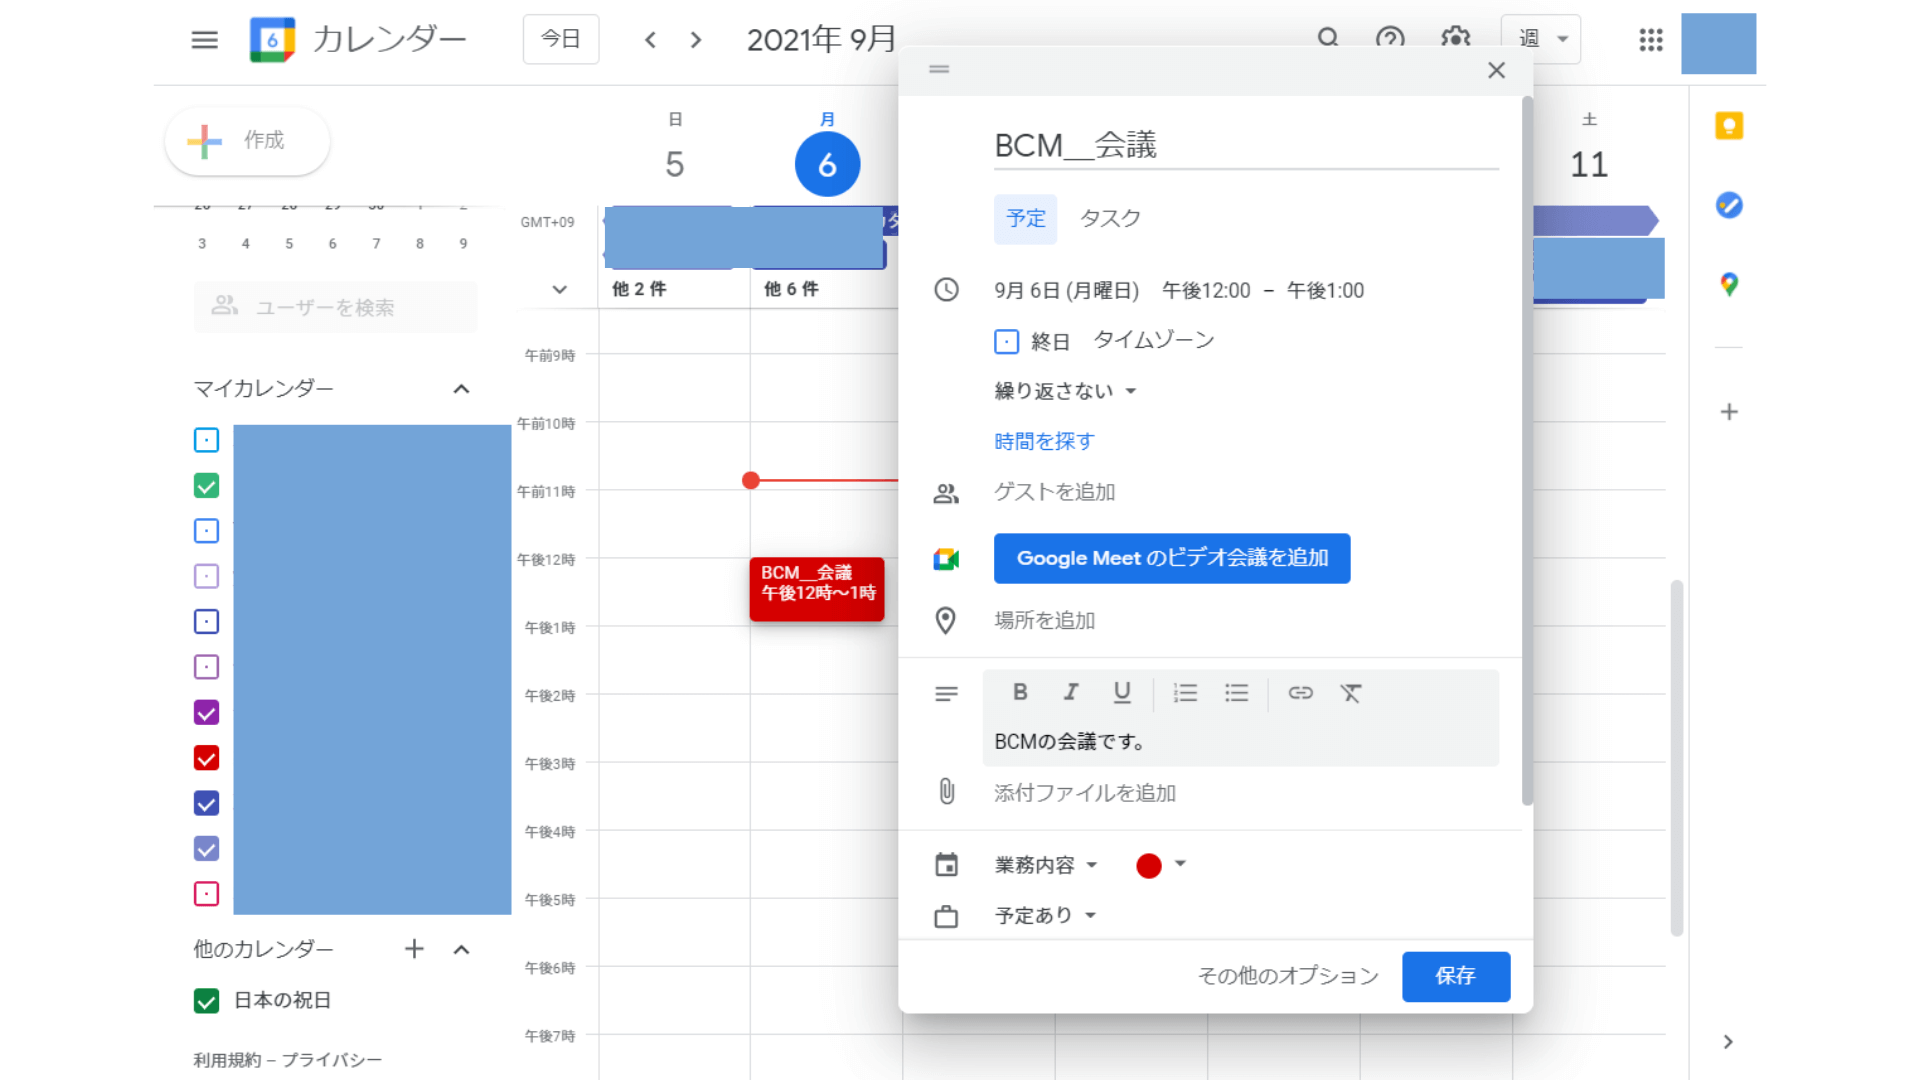1920x1080 pixels.
Task: Open Google Tasks from the right sidebar
Action: pos(1727,205)
